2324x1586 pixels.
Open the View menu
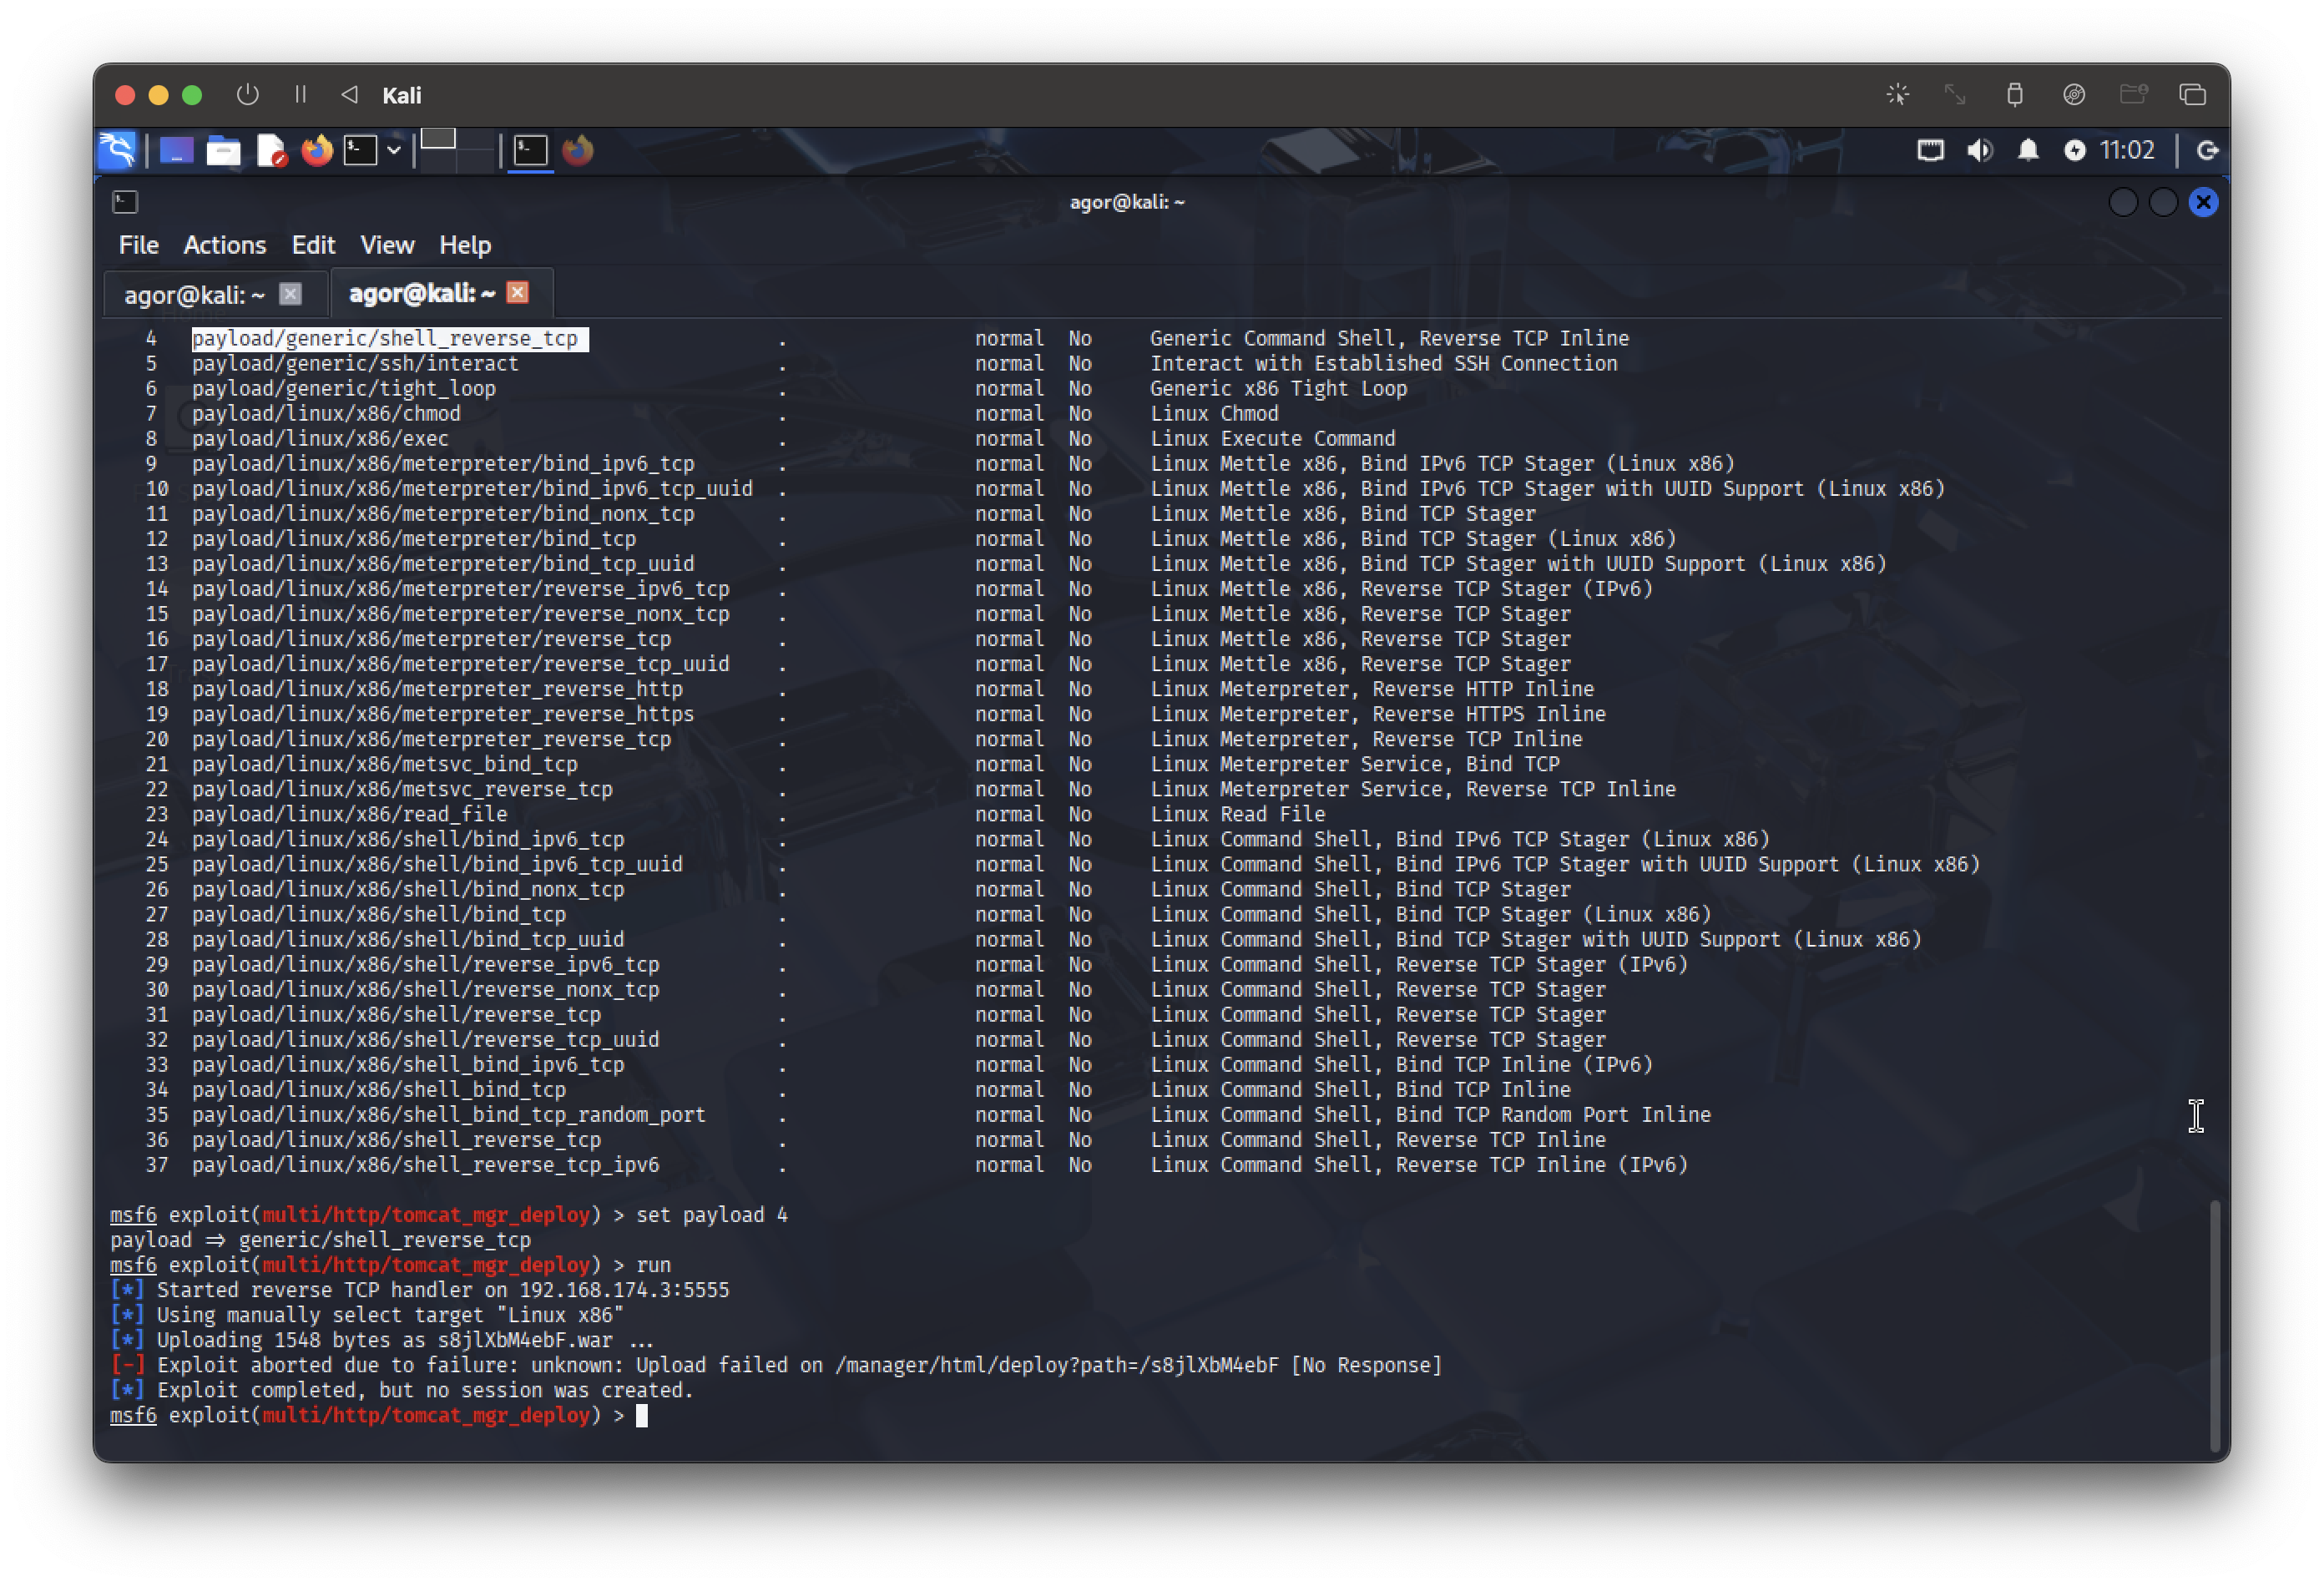tap(386, 245)
